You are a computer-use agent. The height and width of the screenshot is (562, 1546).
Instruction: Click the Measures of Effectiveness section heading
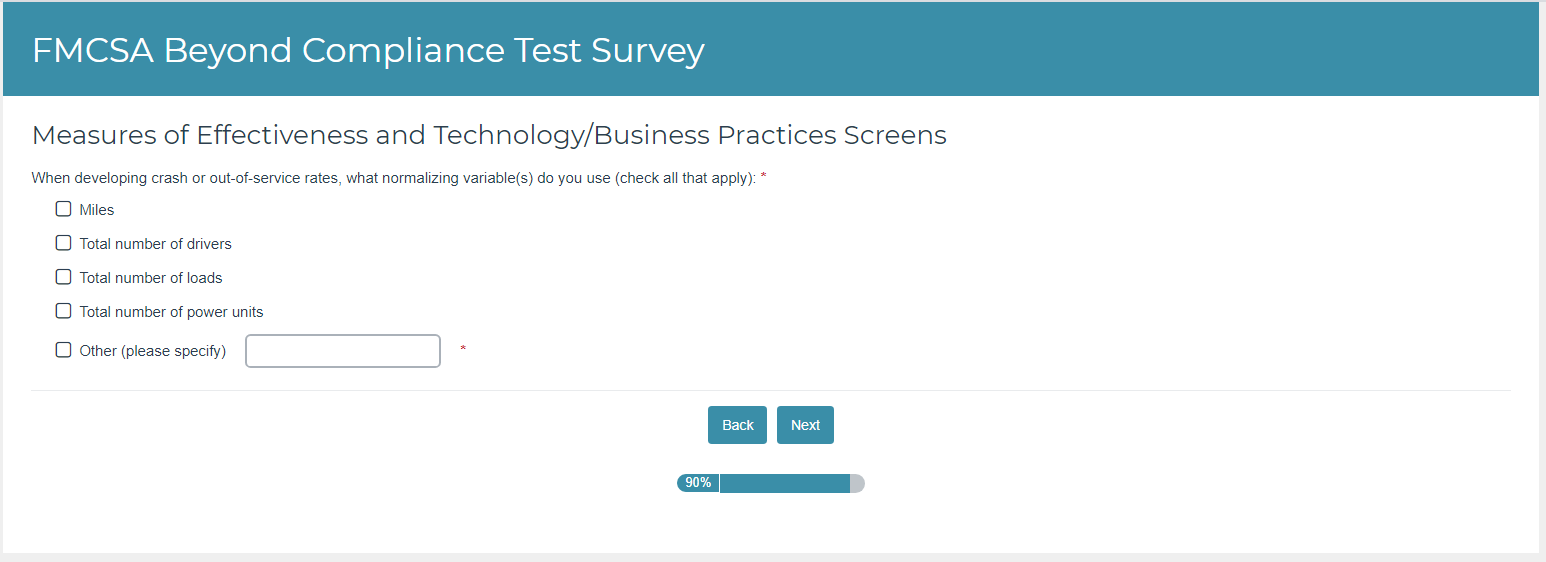(489, 135)
